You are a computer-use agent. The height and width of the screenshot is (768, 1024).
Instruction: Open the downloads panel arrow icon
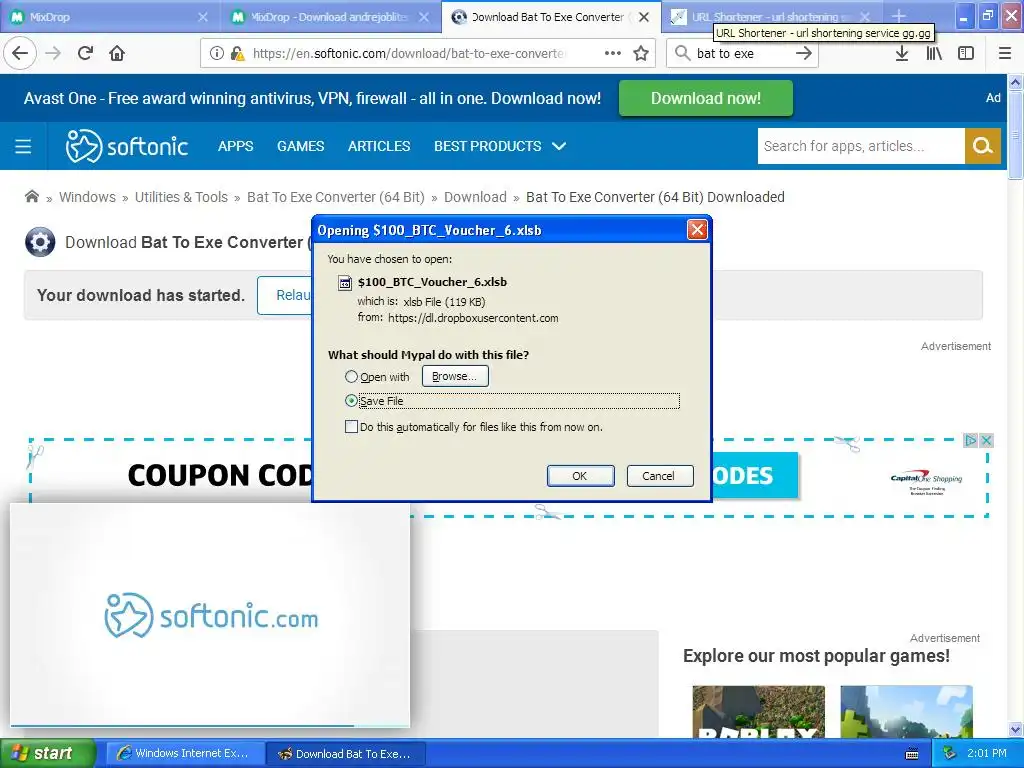coord(902,53)
